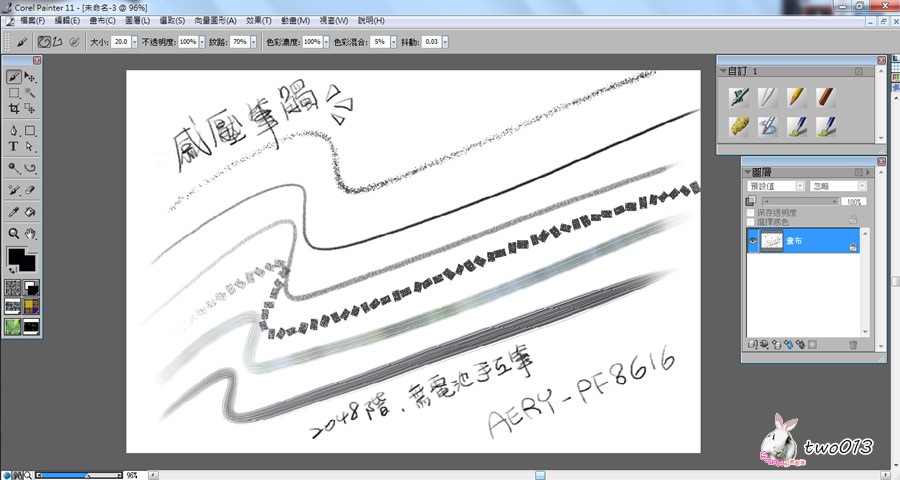Click the zoom slider at bottom

79,475
